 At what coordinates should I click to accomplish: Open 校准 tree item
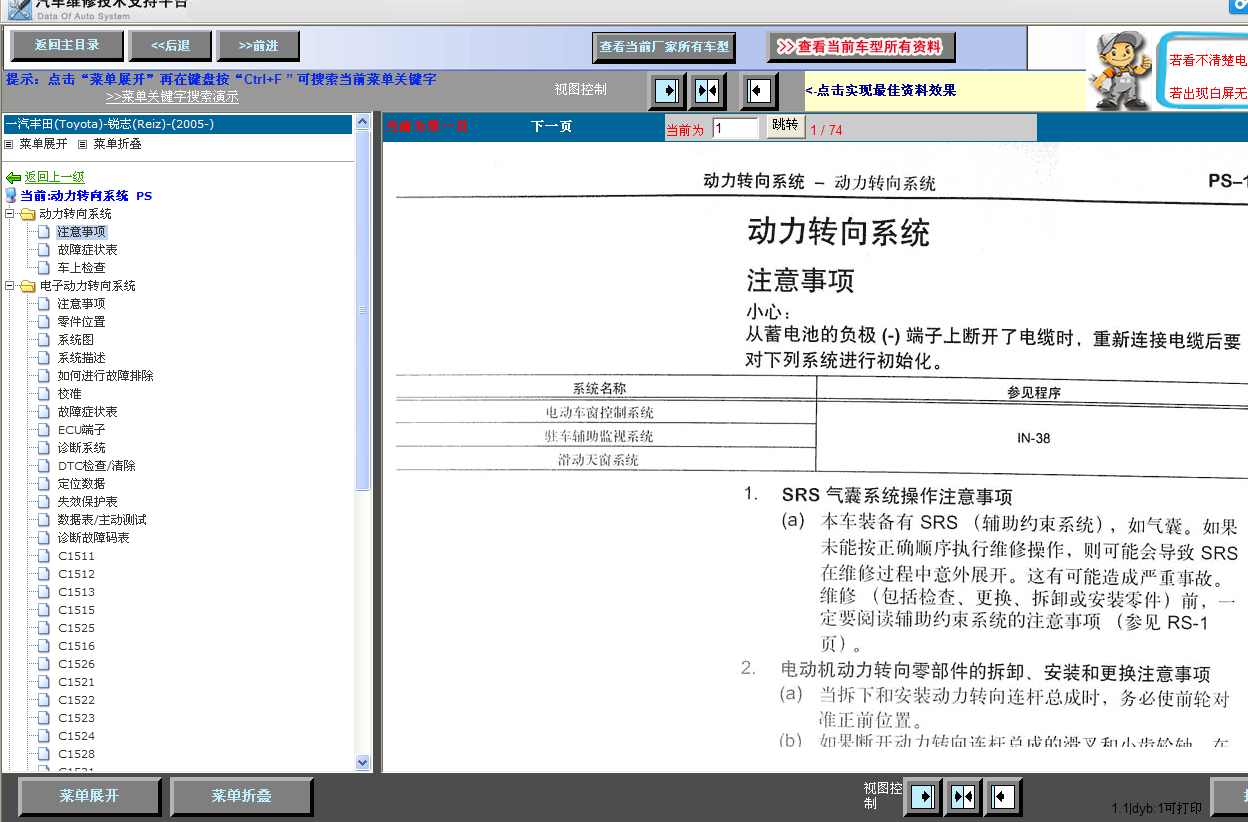click(x=69, y=394)
